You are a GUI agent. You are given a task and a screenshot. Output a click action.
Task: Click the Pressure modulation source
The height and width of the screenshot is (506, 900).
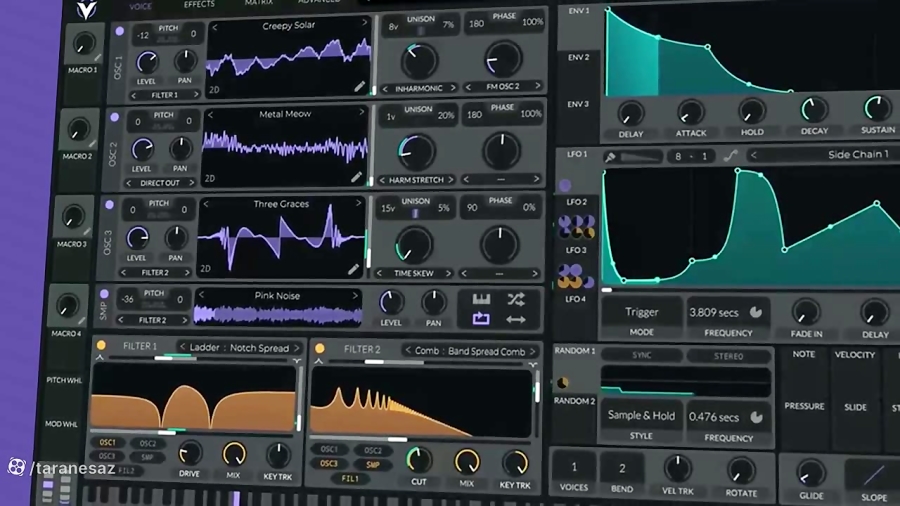pyautogui.click(x=804, y=406)
